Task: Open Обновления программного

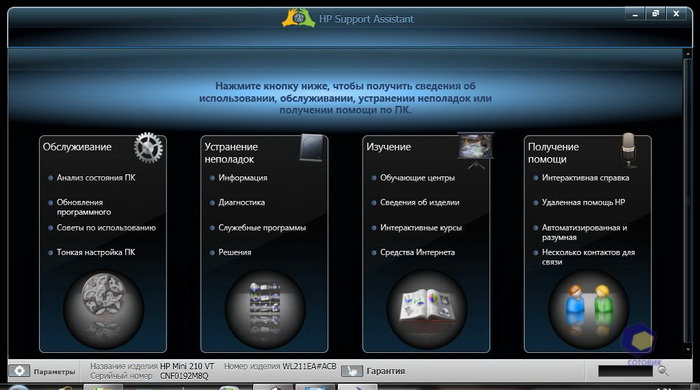Action: point(84,207)
